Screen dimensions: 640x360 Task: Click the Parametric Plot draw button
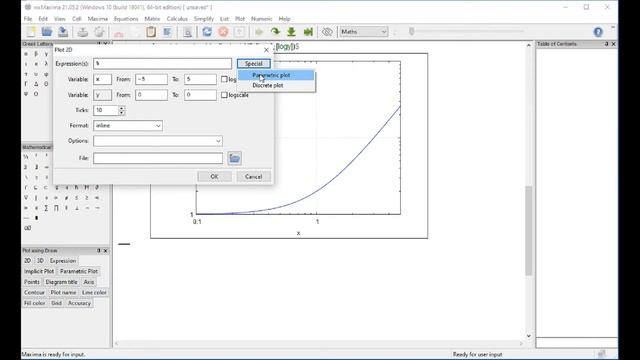pos(79,271)
